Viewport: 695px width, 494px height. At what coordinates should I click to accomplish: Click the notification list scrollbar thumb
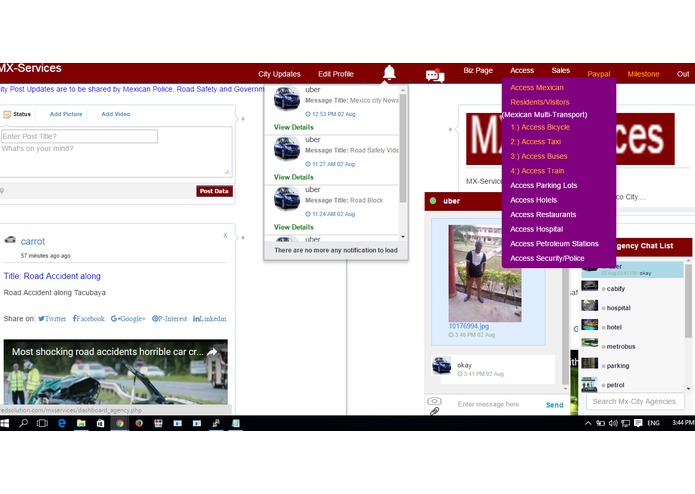coord(403,149)
